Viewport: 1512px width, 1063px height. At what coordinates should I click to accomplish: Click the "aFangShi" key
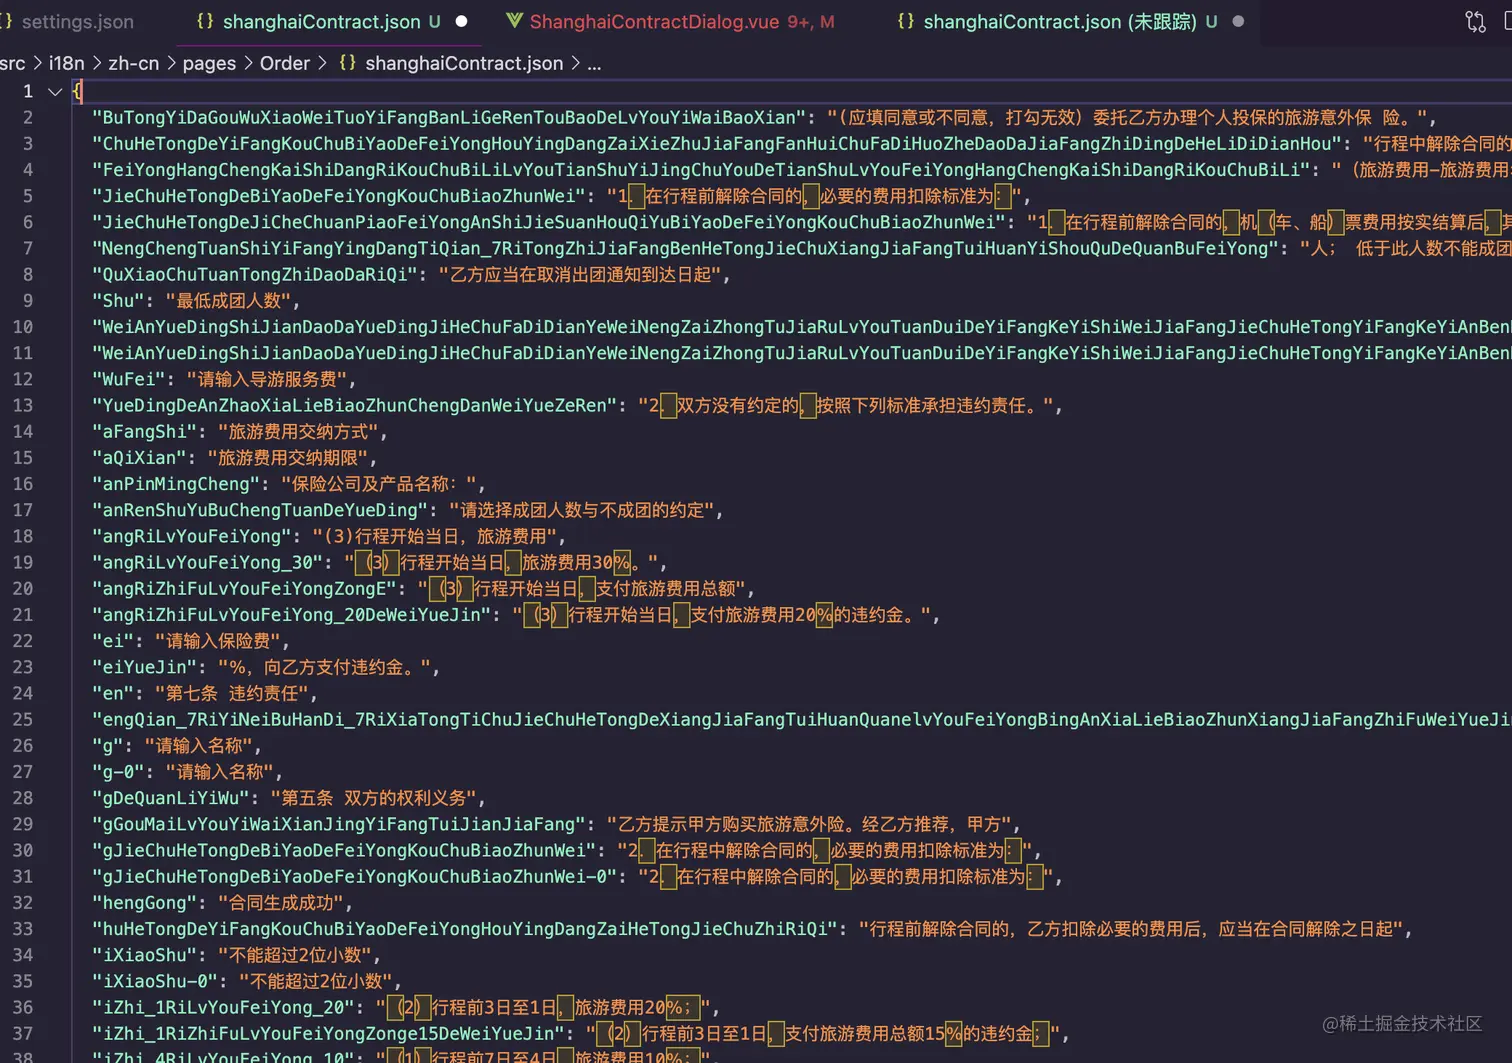(145, 431)
